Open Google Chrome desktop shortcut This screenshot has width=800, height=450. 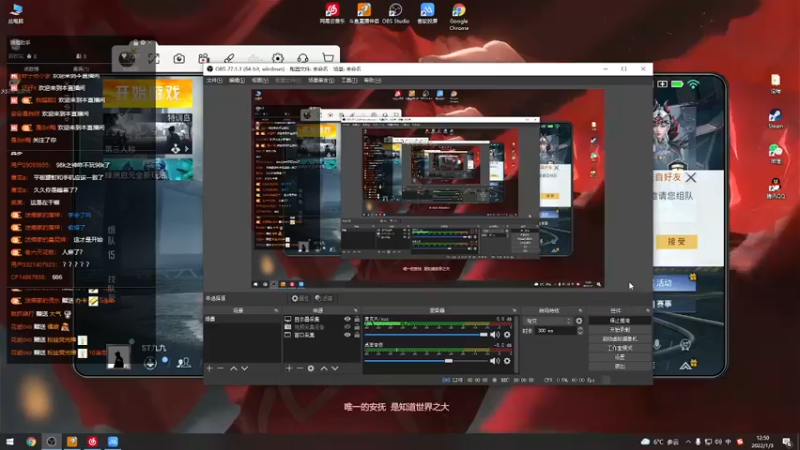pos(459,16)
